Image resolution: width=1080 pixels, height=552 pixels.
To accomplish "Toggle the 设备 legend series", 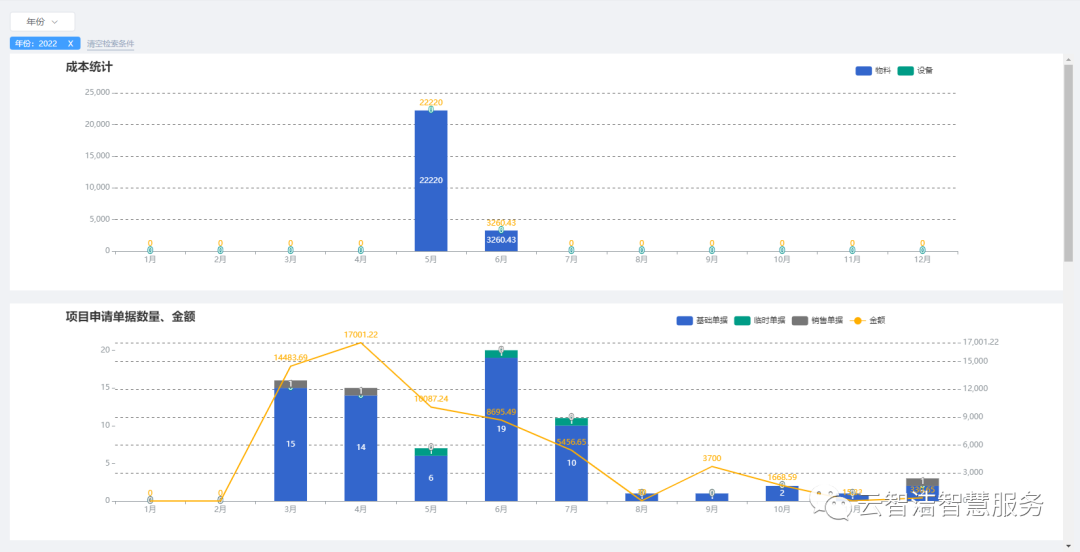I will click(x=906, y=71).
